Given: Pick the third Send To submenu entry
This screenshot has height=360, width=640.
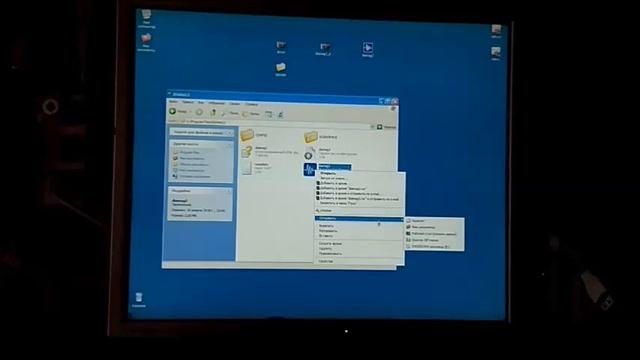Looking at the screenshot, I should coord(431,234).
